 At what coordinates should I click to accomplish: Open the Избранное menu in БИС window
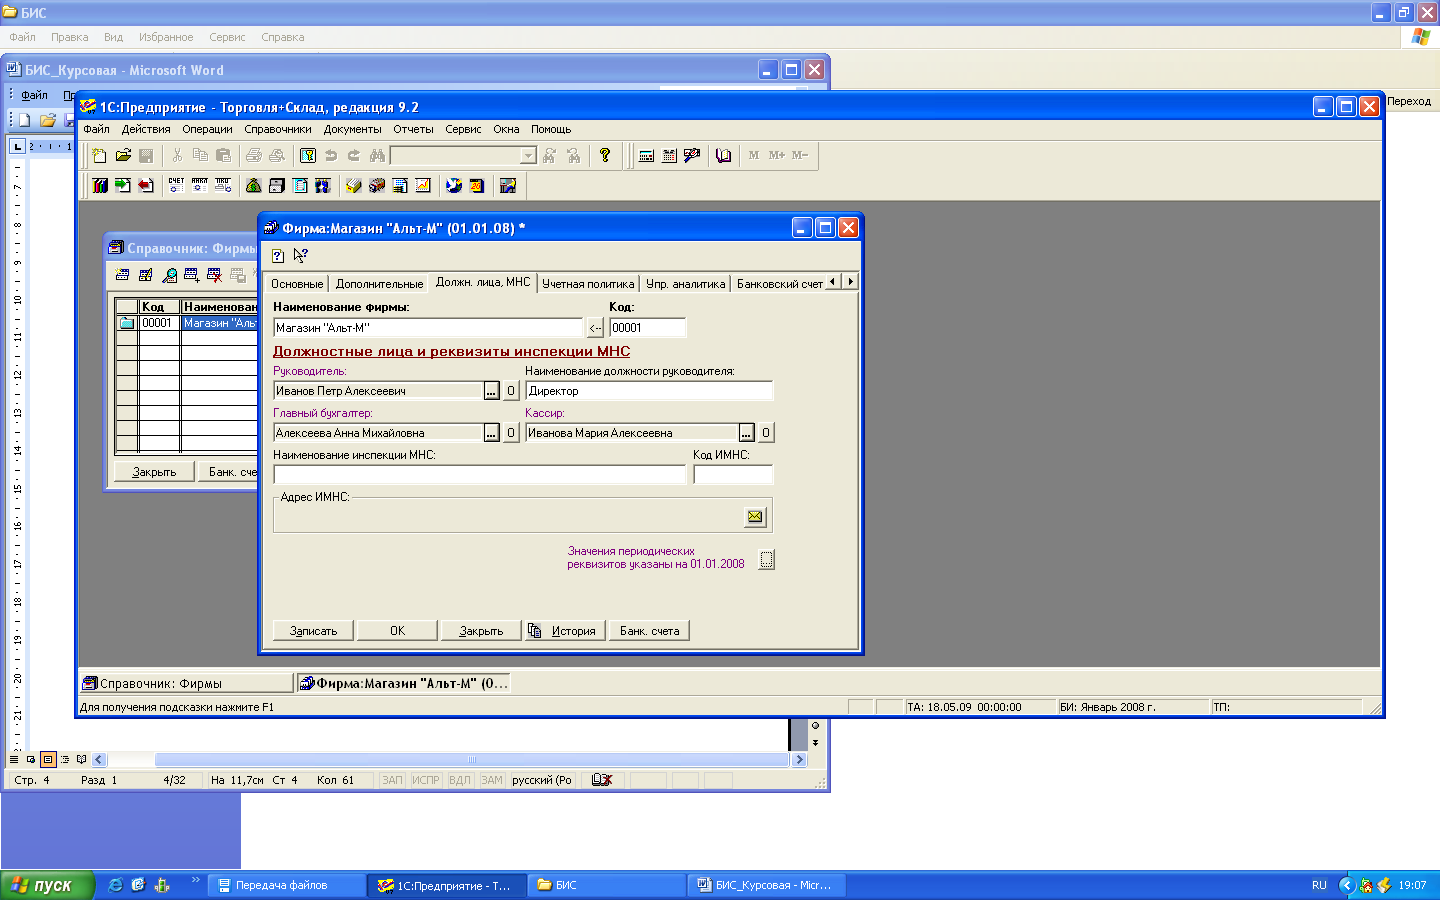click(166, 37)
